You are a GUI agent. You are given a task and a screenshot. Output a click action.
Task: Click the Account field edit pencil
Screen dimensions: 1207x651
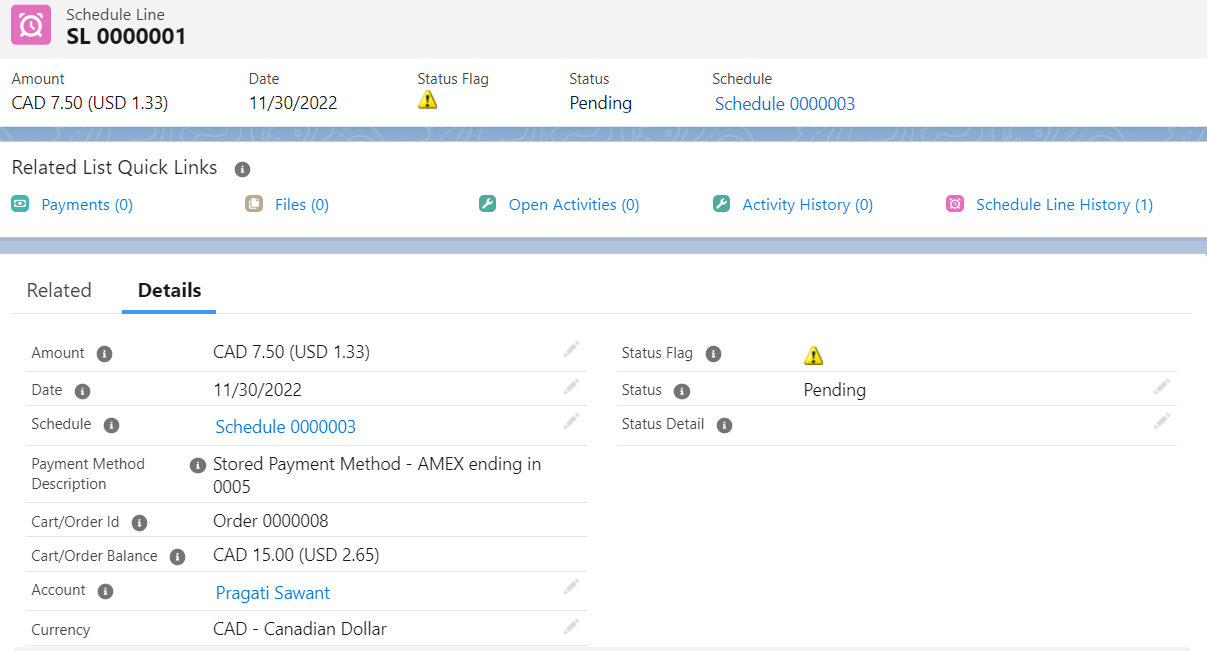571,587
